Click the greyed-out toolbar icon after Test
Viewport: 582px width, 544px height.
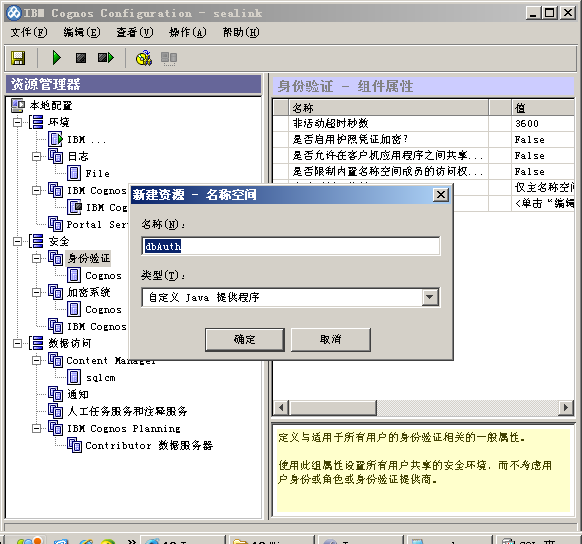coord(169,58)
